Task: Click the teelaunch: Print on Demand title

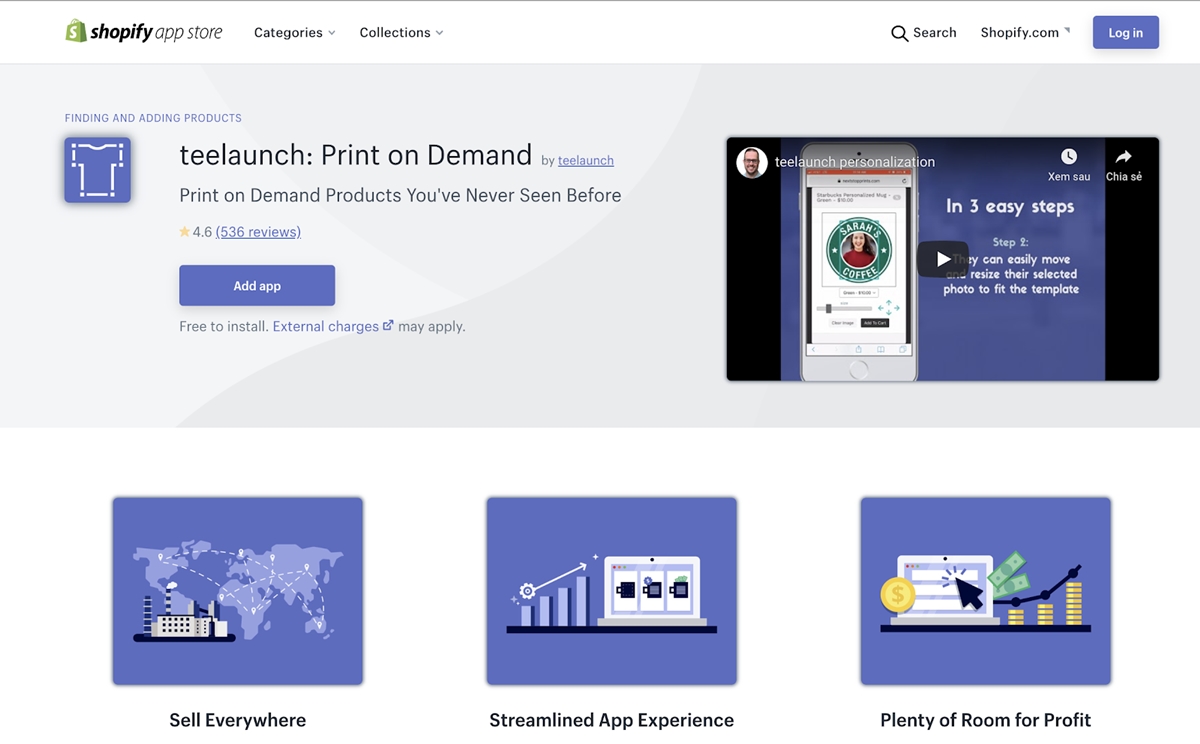Action: pyautogui.click(x=356, y=155)
